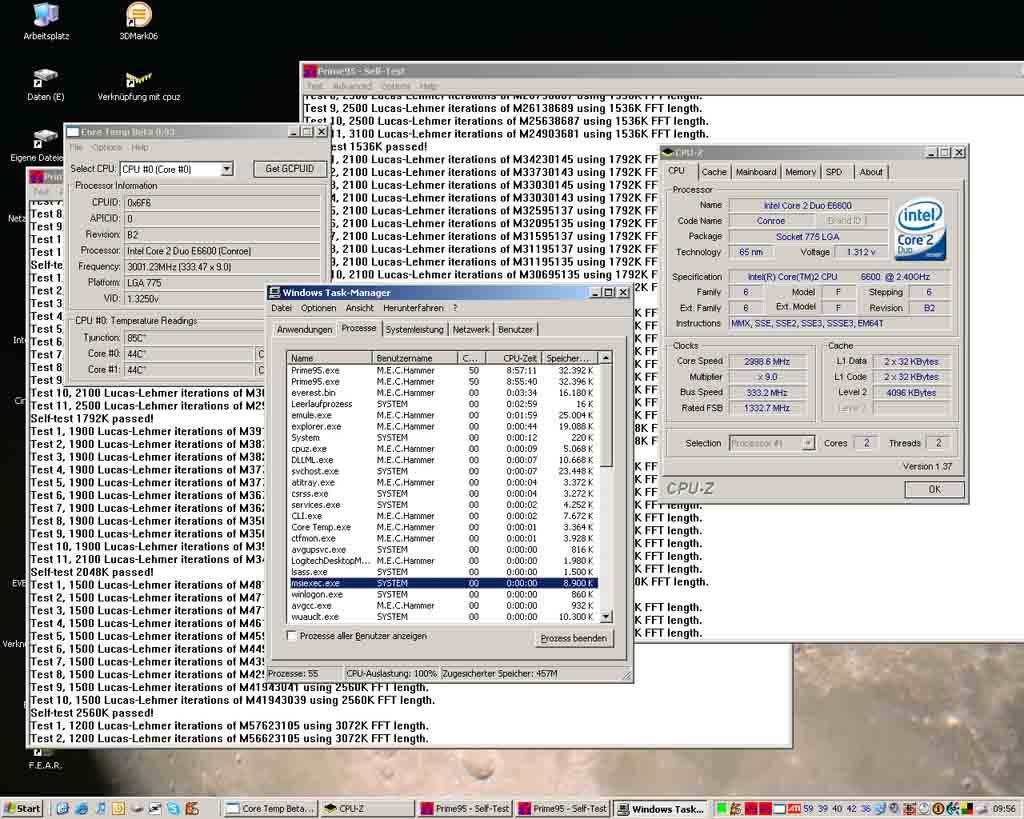1024x819 pixels.
Task: Switch to the Prozesse tab
Action: (359, 329)
